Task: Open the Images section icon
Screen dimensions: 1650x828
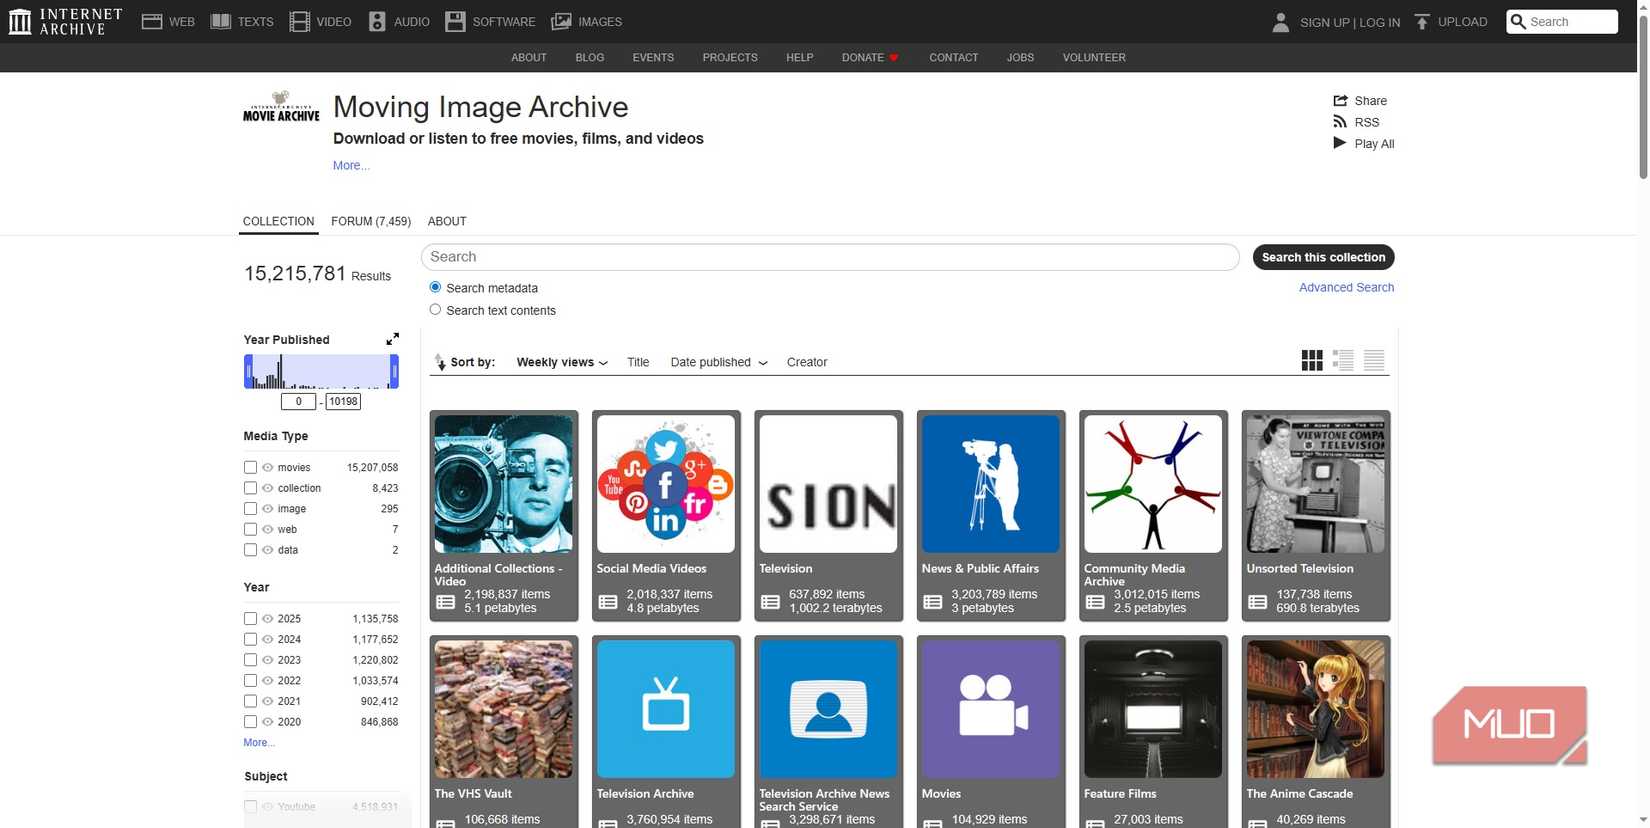Action: point(561,21)
